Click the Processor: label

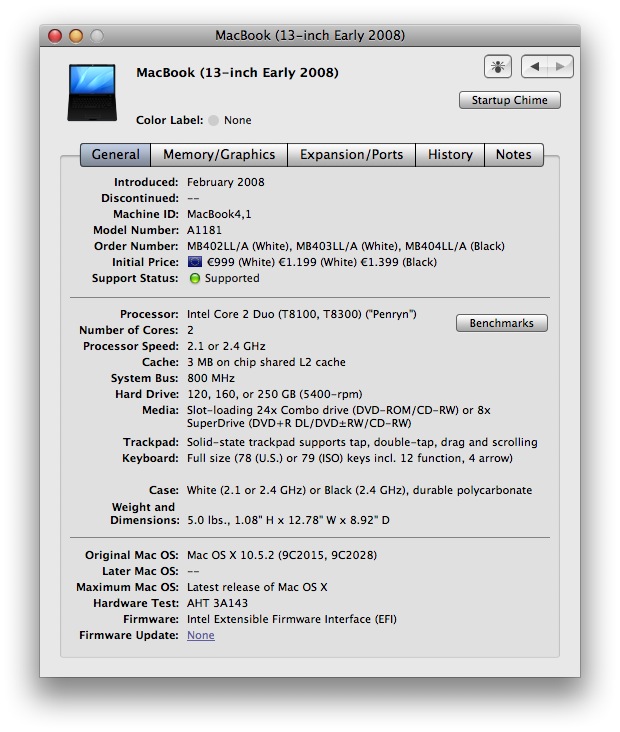pyautogui.click(x=149, y=314)
